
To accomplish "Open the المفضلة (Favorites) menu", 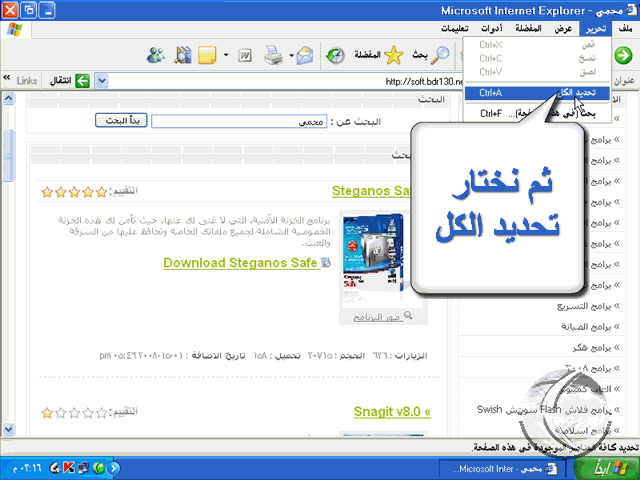I will pyautogui.click(x=528, y=29).
